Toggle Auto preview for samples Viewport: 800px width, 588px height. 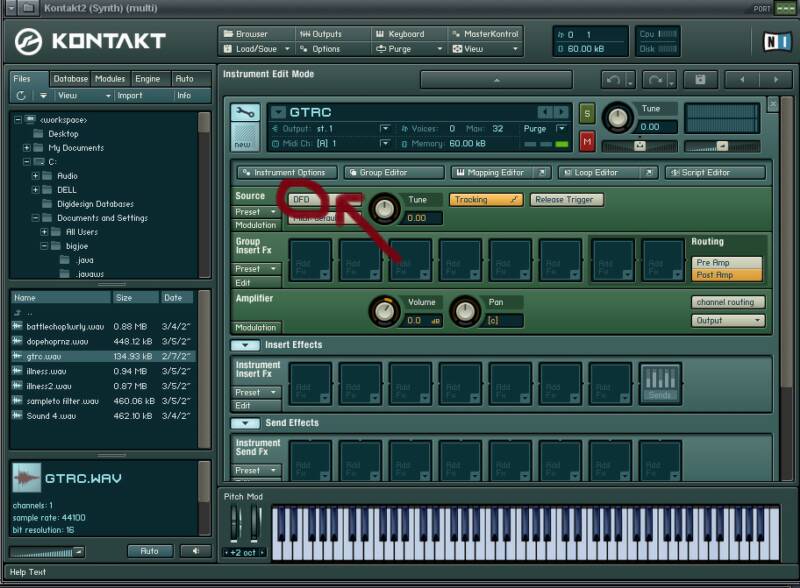(149, 551)
